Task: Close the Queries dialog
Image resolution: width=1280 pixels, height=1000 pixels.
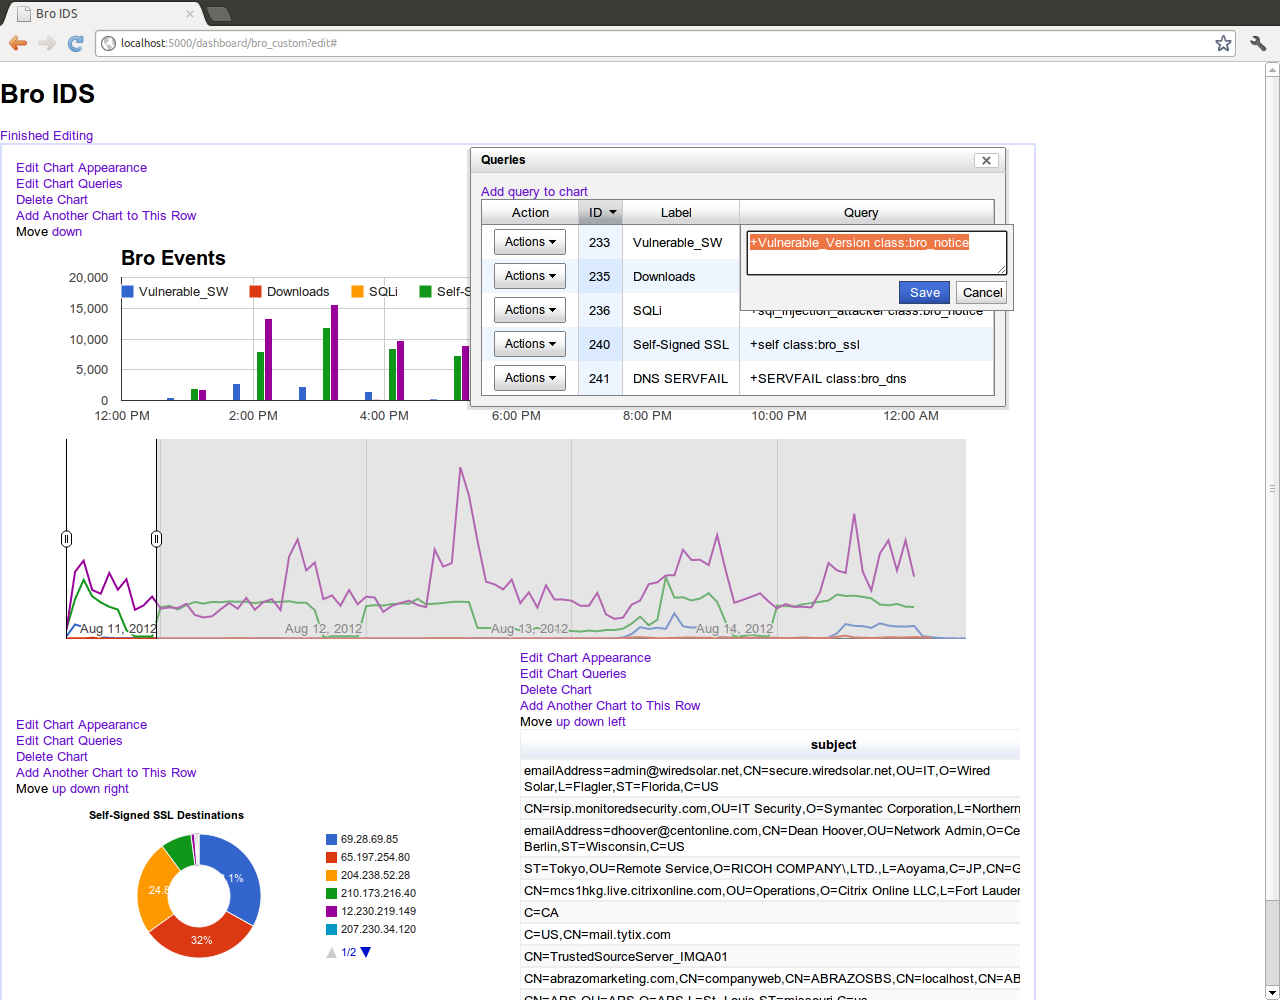Action: [x=986, y=160]
